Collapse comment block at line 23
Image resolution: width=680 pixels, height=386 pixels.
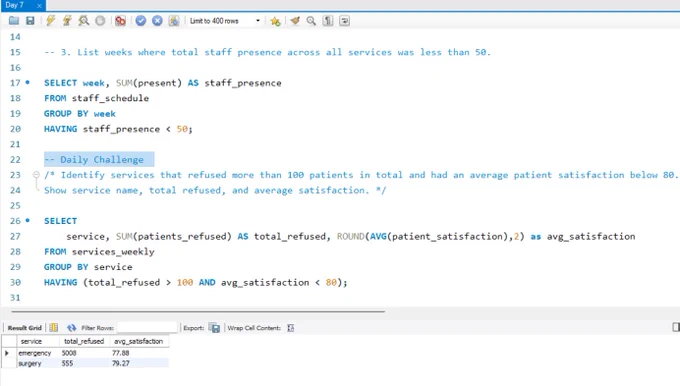click(36, 175)
